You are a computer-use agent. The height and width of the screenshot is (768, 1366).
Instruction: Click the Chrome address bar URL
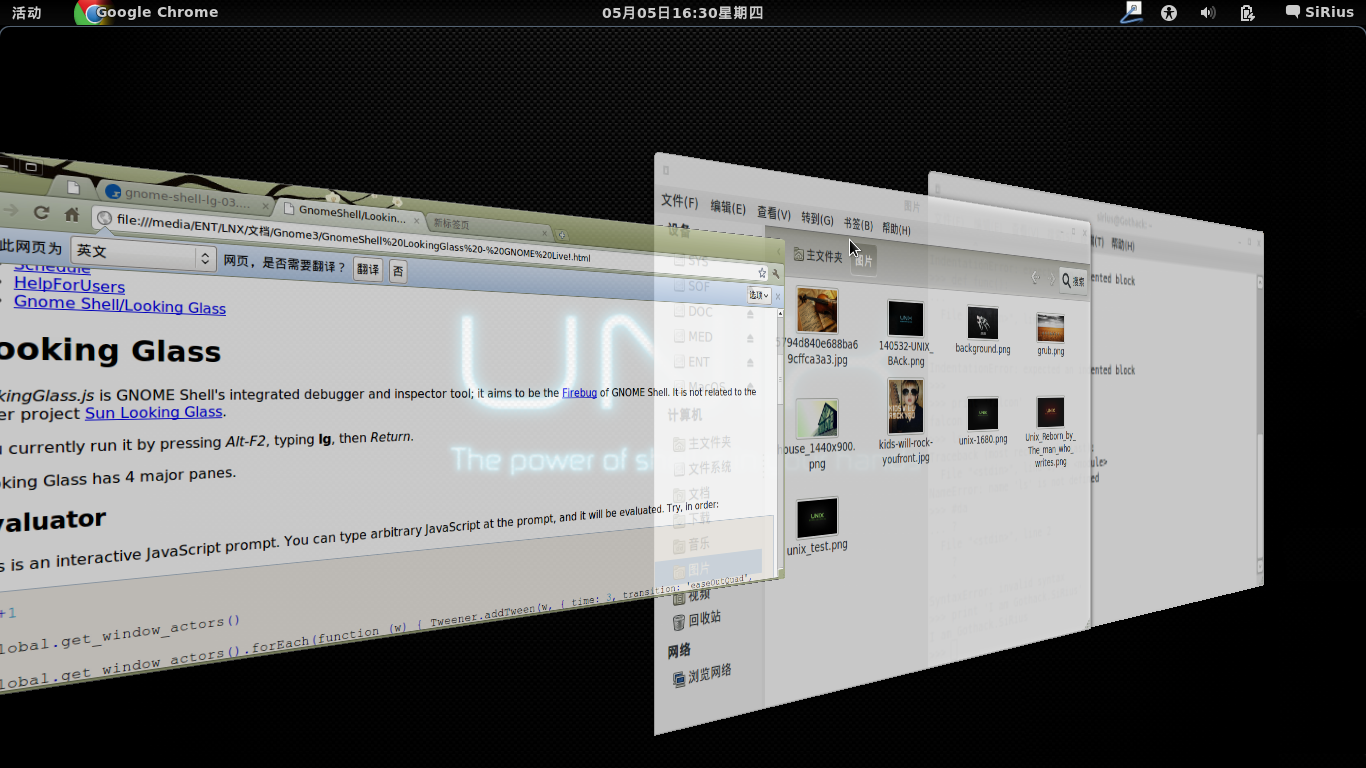click(353, 238)
